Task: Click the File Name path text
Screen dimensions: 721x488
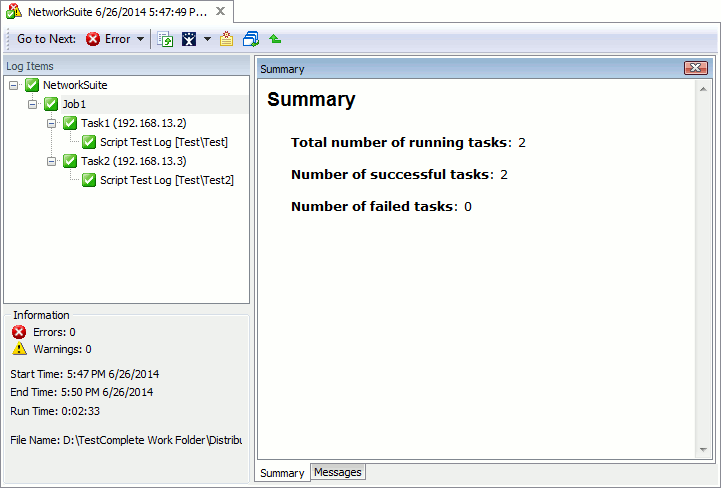Action: [126, 440]
